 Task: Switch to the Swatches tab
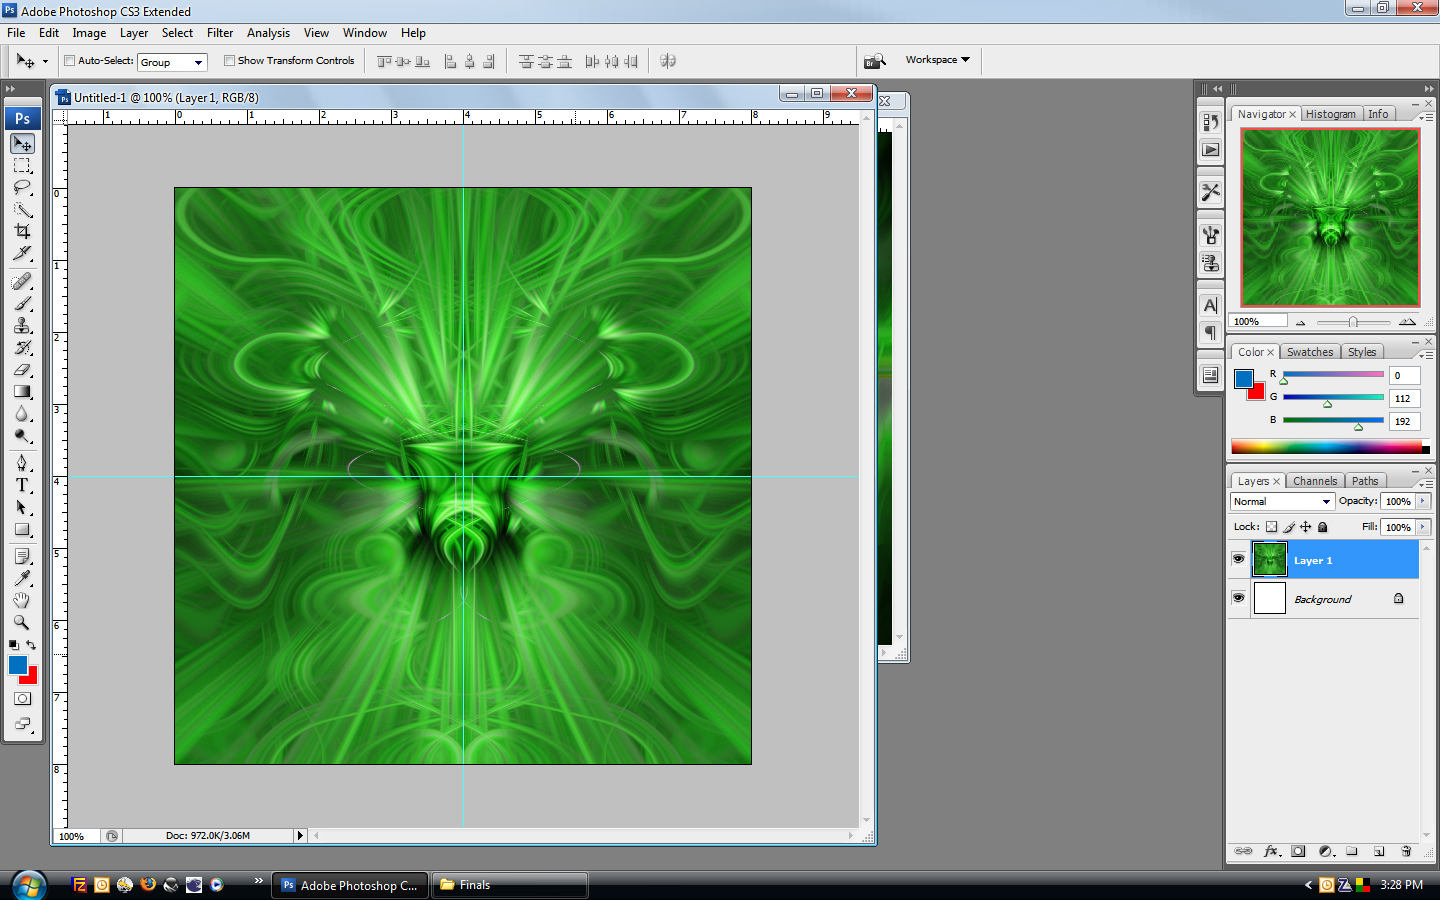pyautogui.click(x=1310, y=352)
